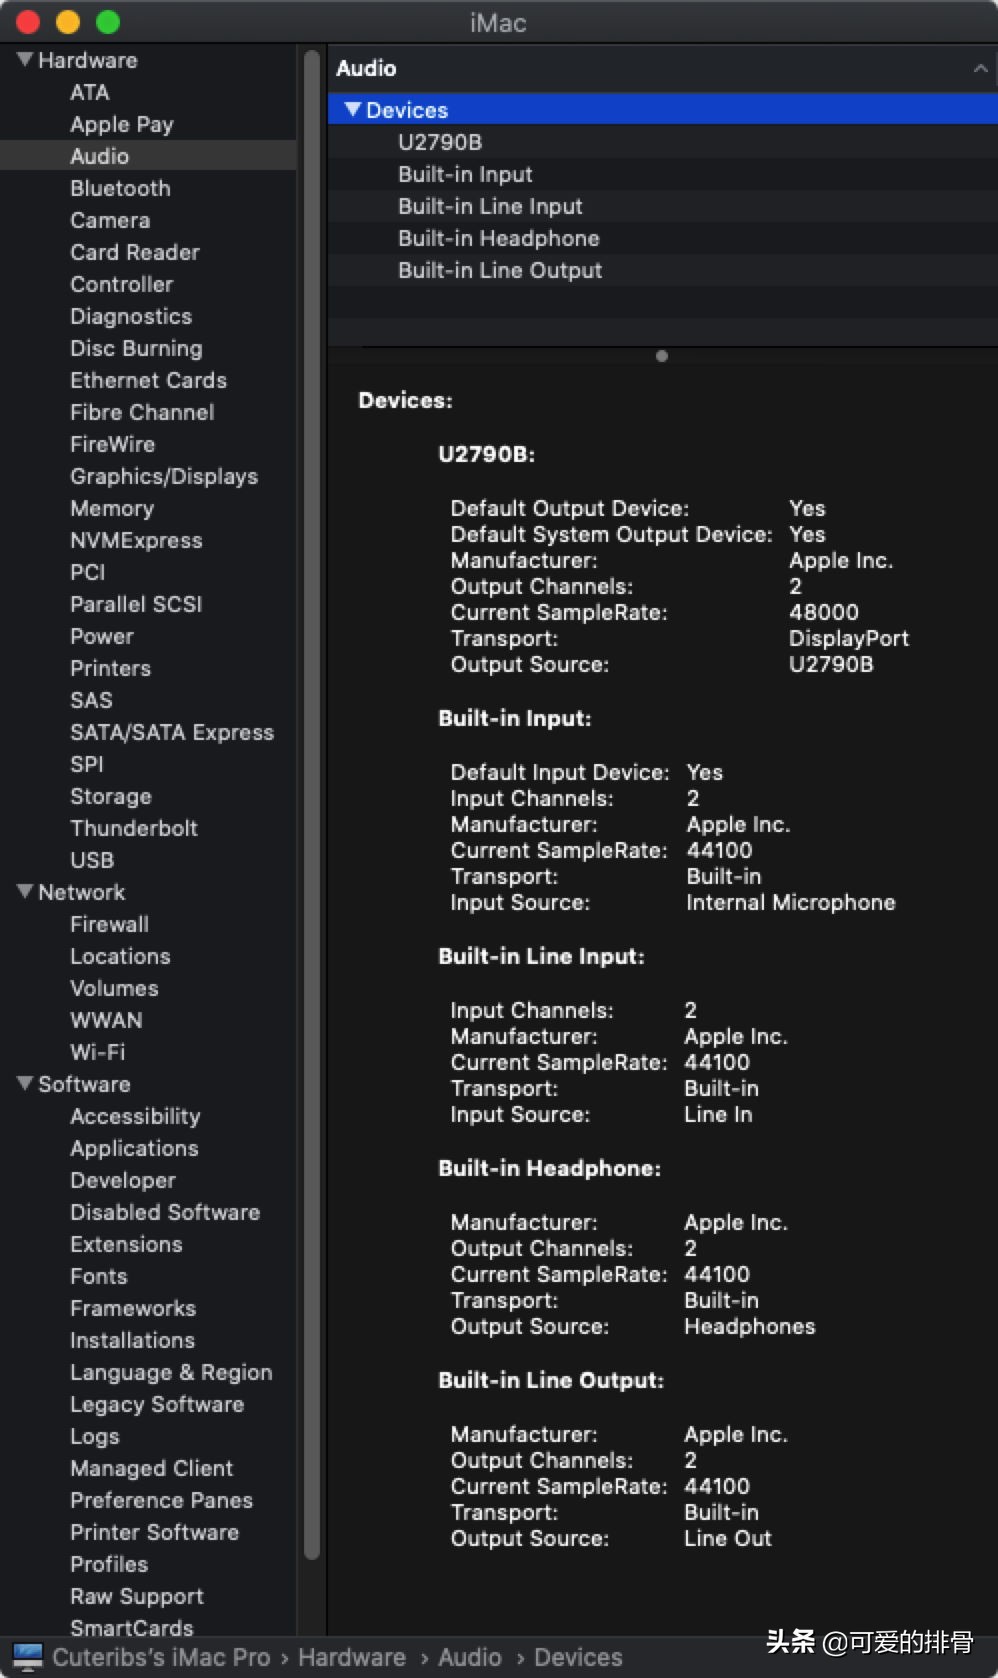The height and width of the screenshot is (1678, 998).
Task: Open Thunderbolt hardware info
Action: coord(134,828)
